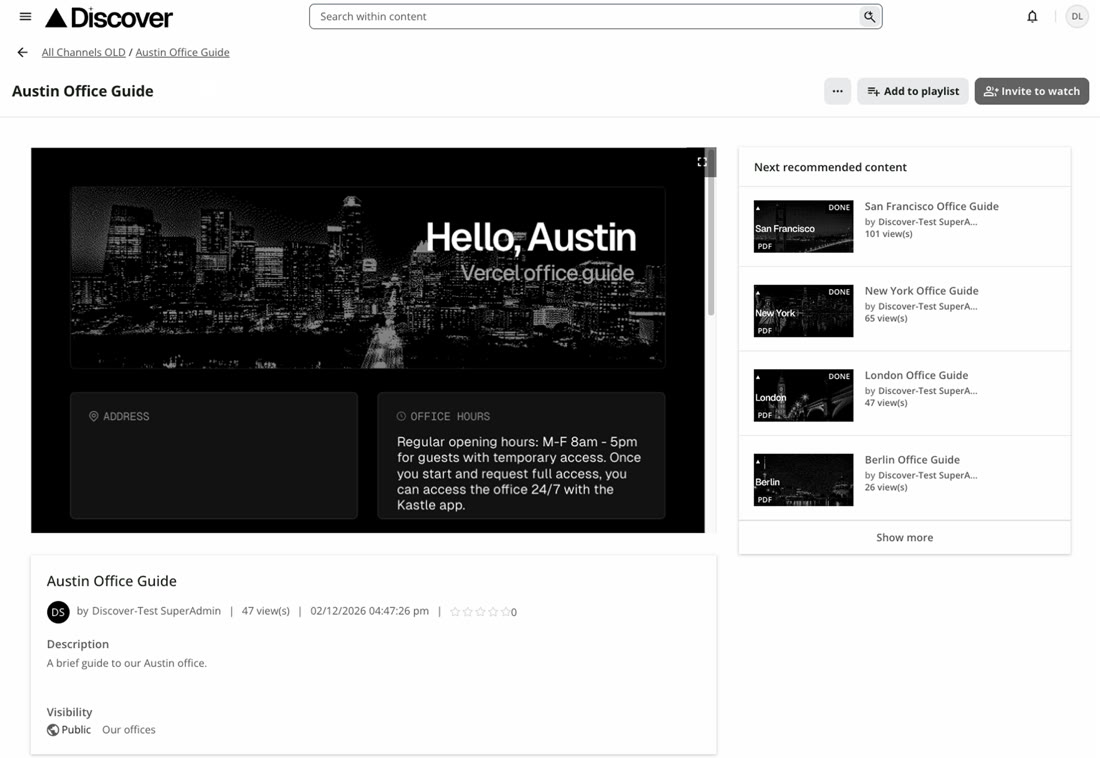Viewport: 1100px width, 758px height.
Task: Click the search magnifier icon
Action: coord(869,16)
